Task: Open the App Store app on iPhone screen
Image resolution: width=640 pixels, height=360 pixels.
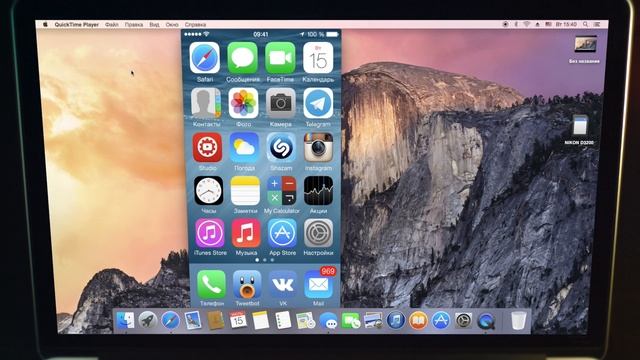Action: 282,233
